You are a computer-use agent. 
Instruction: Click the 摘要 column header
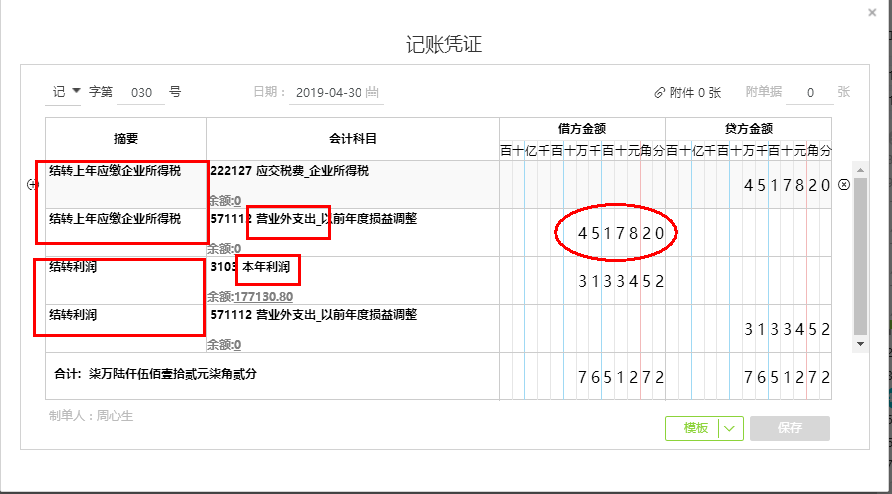[126, 139]
